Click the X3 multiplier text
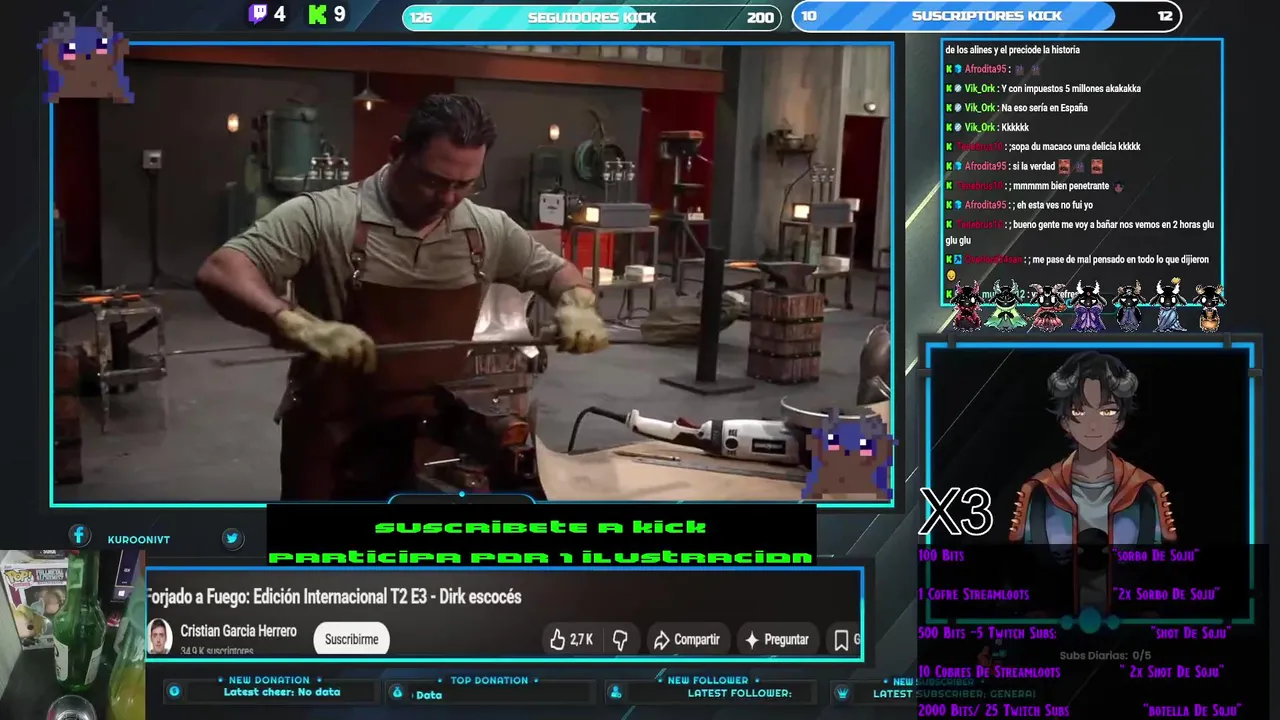This screenshot has height=720, width=1280. (956, 512)
